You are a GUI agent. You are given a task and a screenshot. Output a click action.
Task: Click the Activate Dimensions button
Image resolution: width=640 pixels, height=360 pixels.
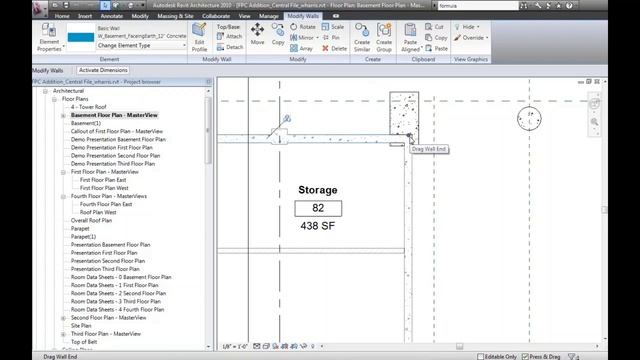[103, 70]
